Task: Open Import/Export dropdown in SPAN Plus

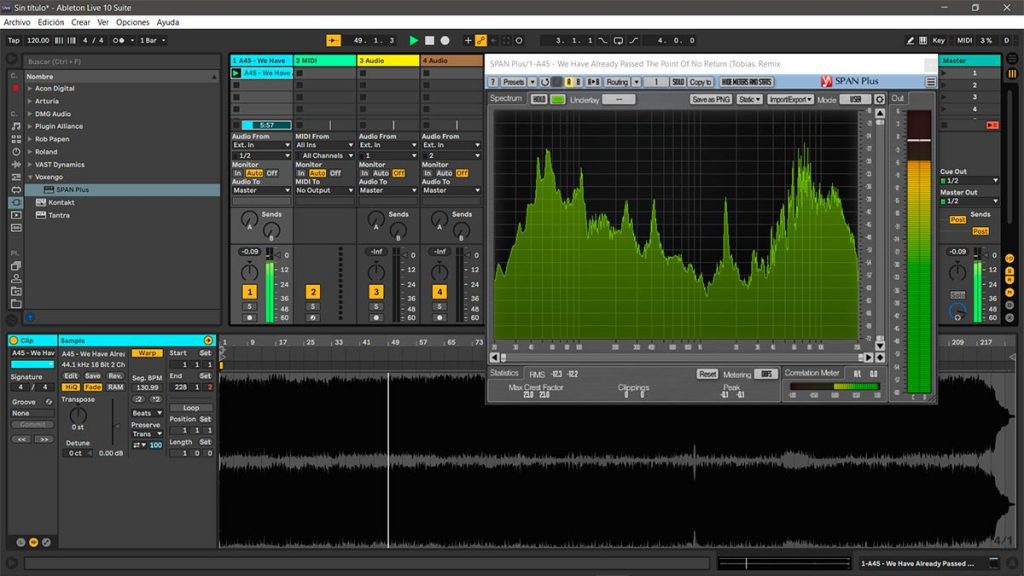Action: click(790, 99)
